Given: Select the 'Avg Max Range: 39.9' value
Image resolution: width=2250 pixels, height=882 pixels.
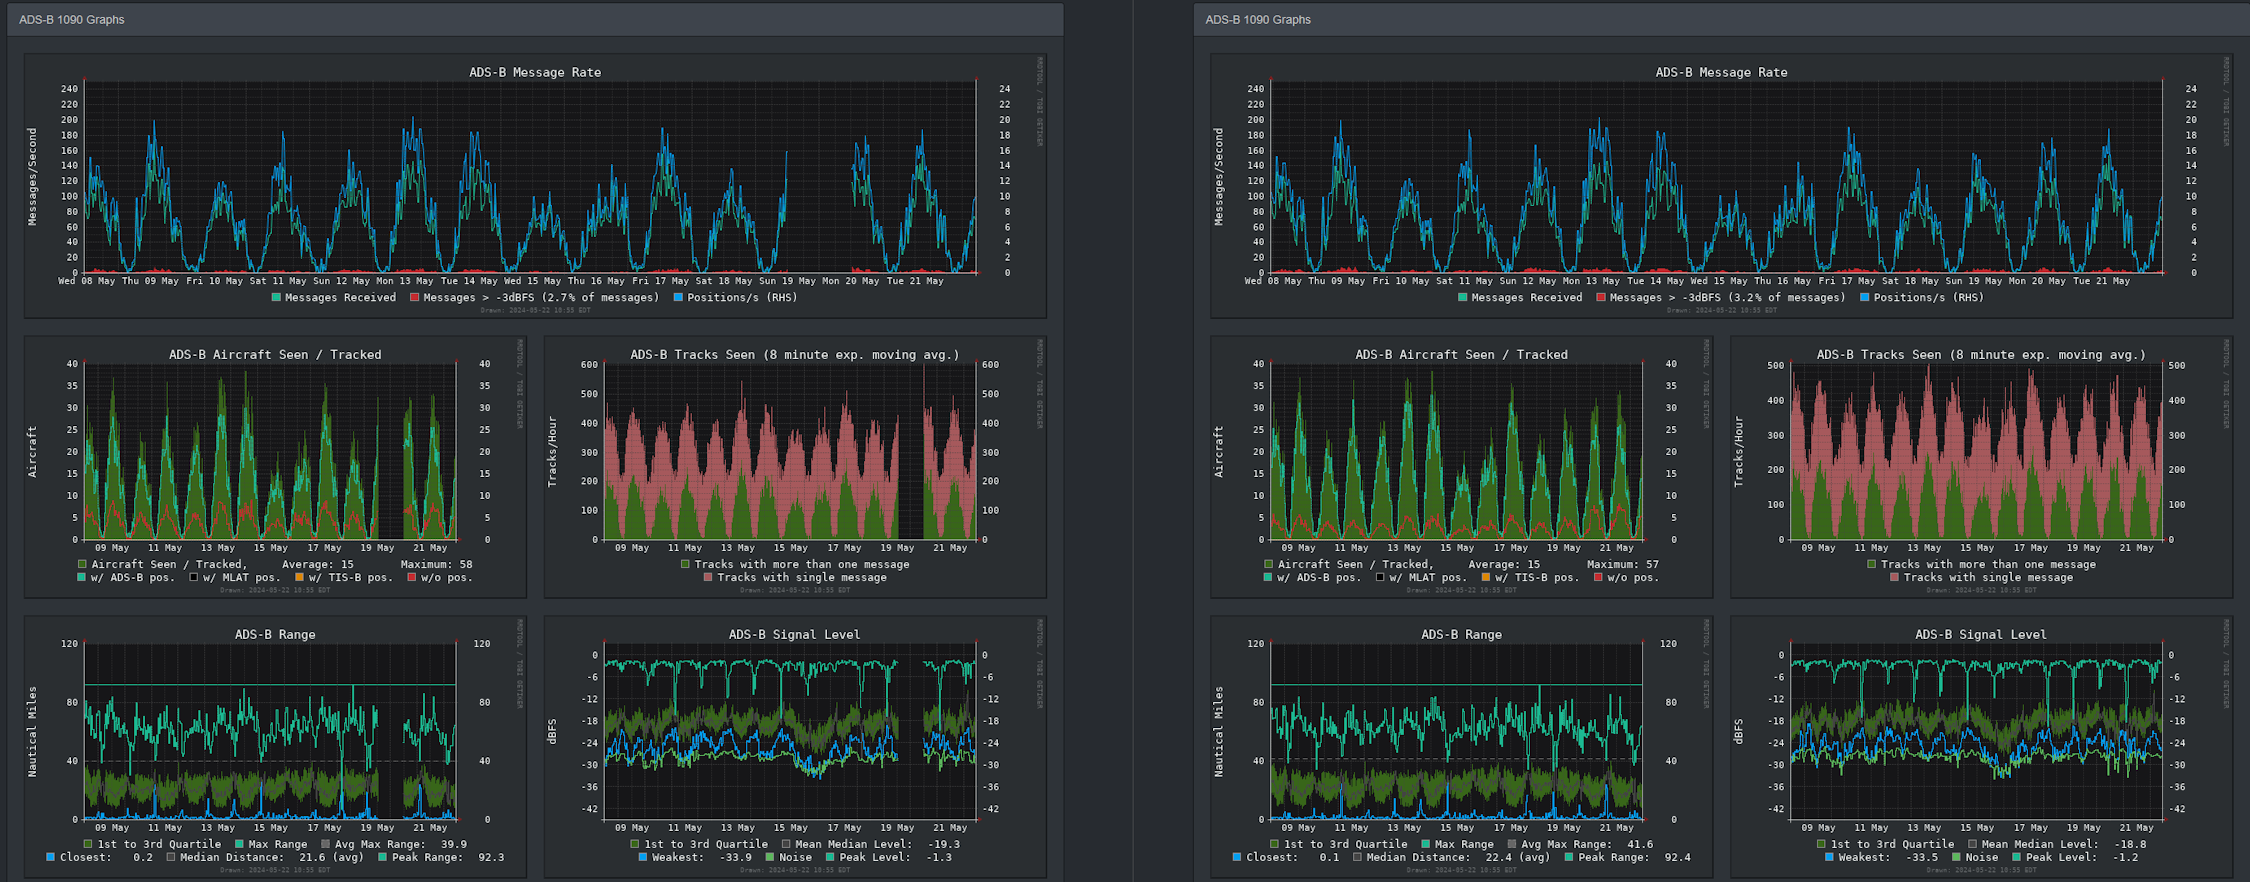Looking at the screenshot, I should click(401, 844).
